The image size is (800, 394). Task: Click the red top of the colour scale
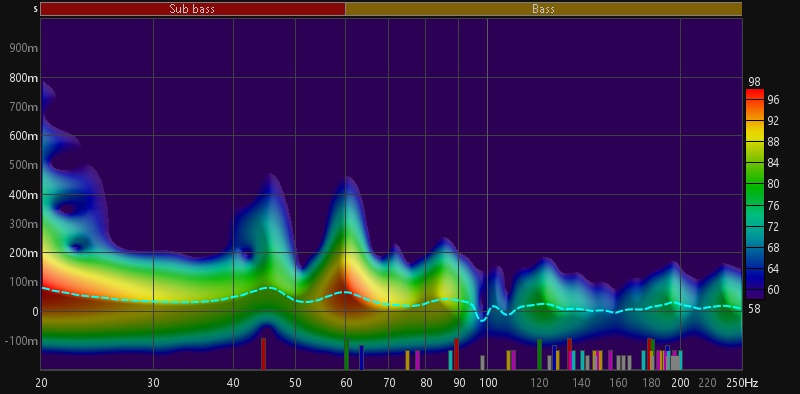click(755, 95)
